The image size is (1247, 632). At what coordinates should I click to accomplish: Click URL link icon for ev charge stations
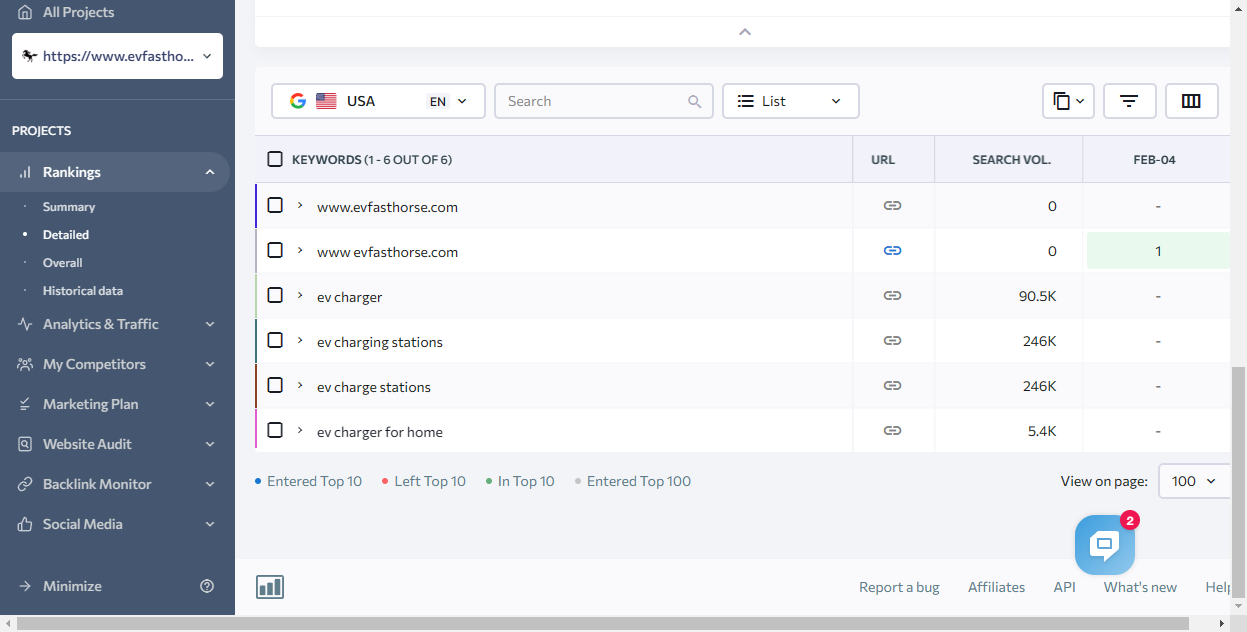pos(893,386)
